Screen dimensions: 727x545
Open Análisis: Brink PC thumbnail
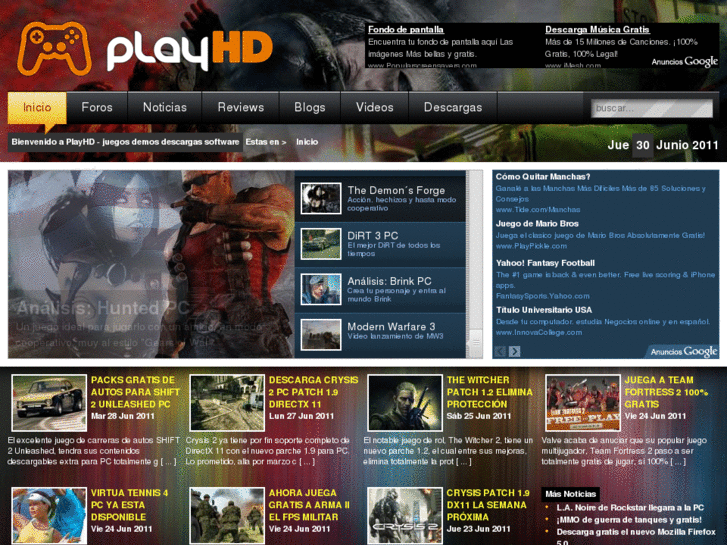pos(321,289)
